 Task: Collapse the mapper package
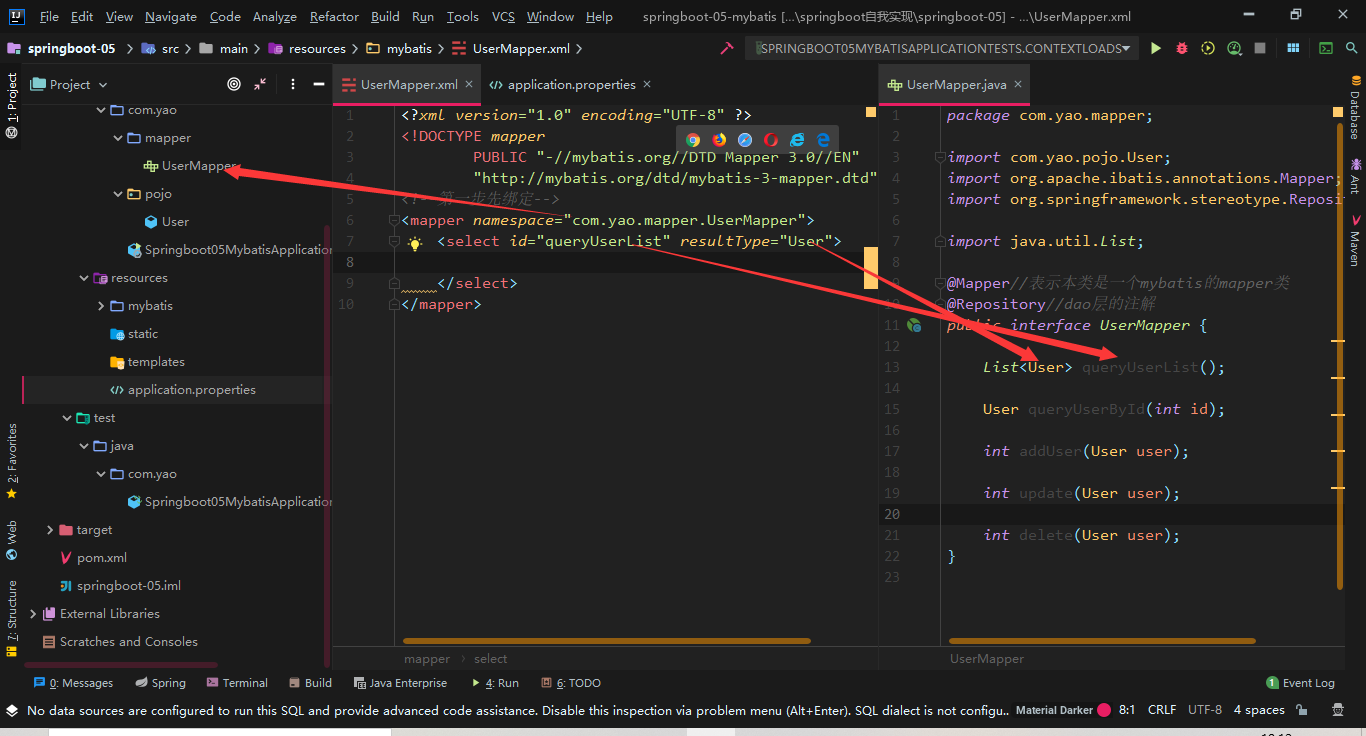click(x=119, y=138)
